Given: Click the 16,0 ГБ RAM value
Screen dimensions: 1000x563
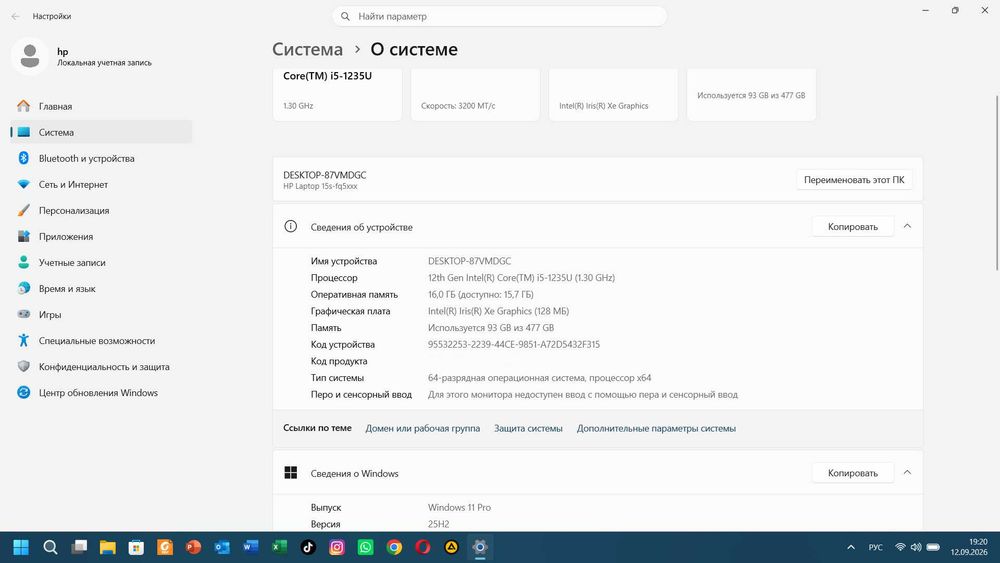Looking at the screenshot, I should pyautogui.click(x=480, y=295).
